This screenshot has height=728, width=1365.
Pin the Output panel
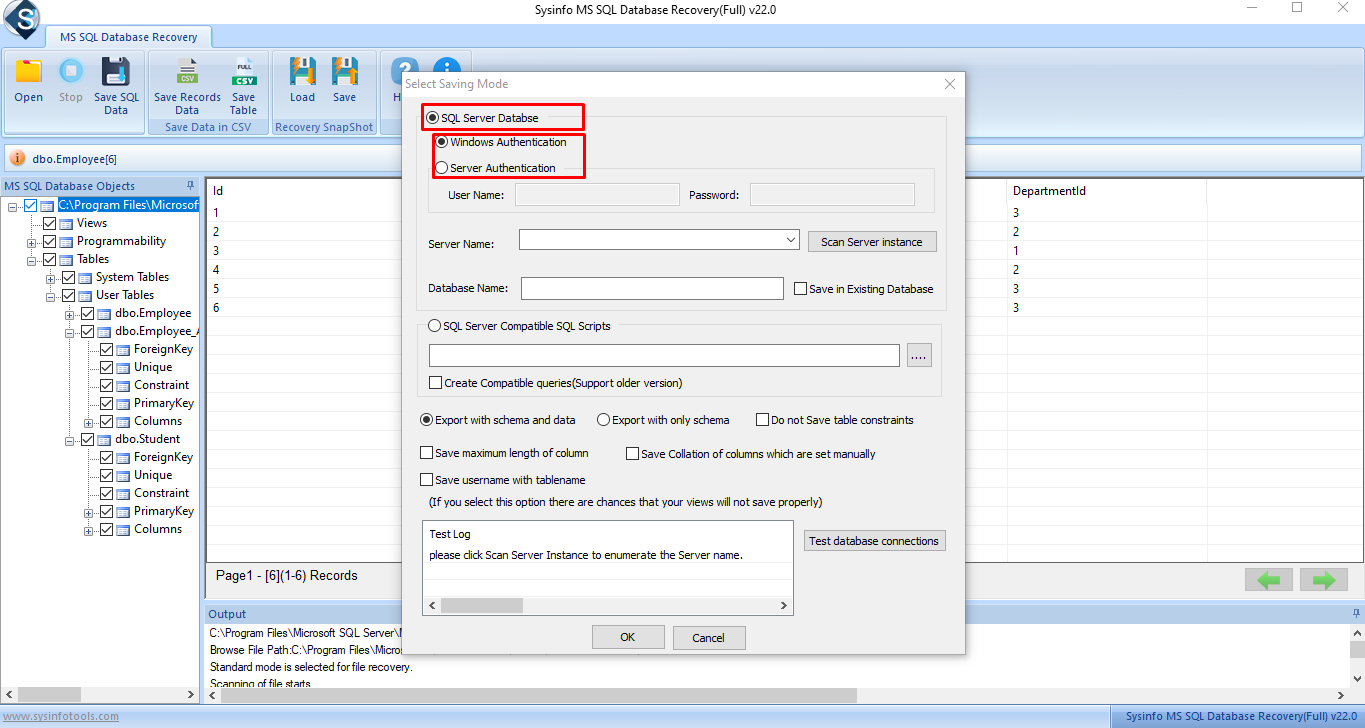tap(1355, 613)
